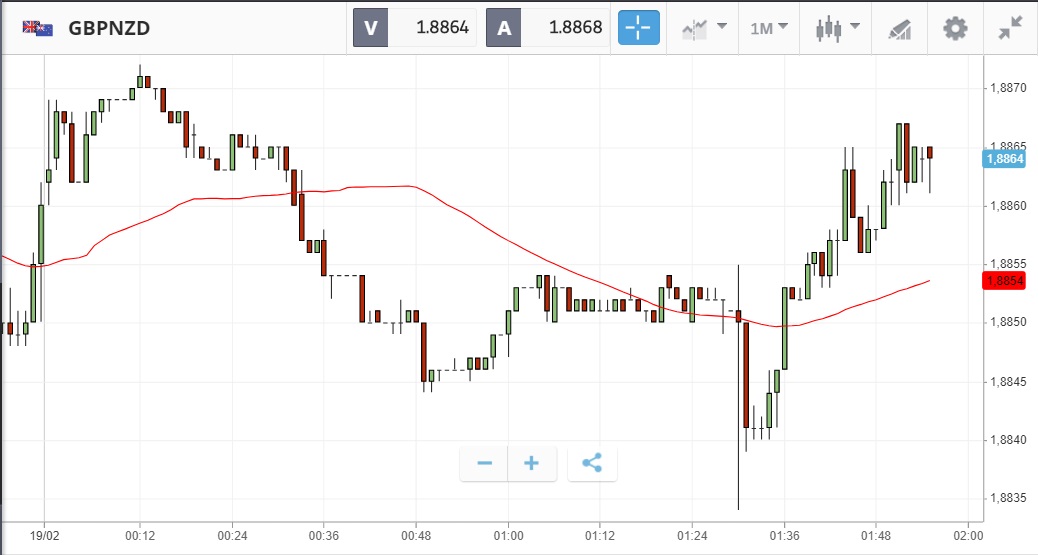Expand the 1M timeframe dropdown
Viewport: 1038px width, 555px height.
[x=768, y=28]
